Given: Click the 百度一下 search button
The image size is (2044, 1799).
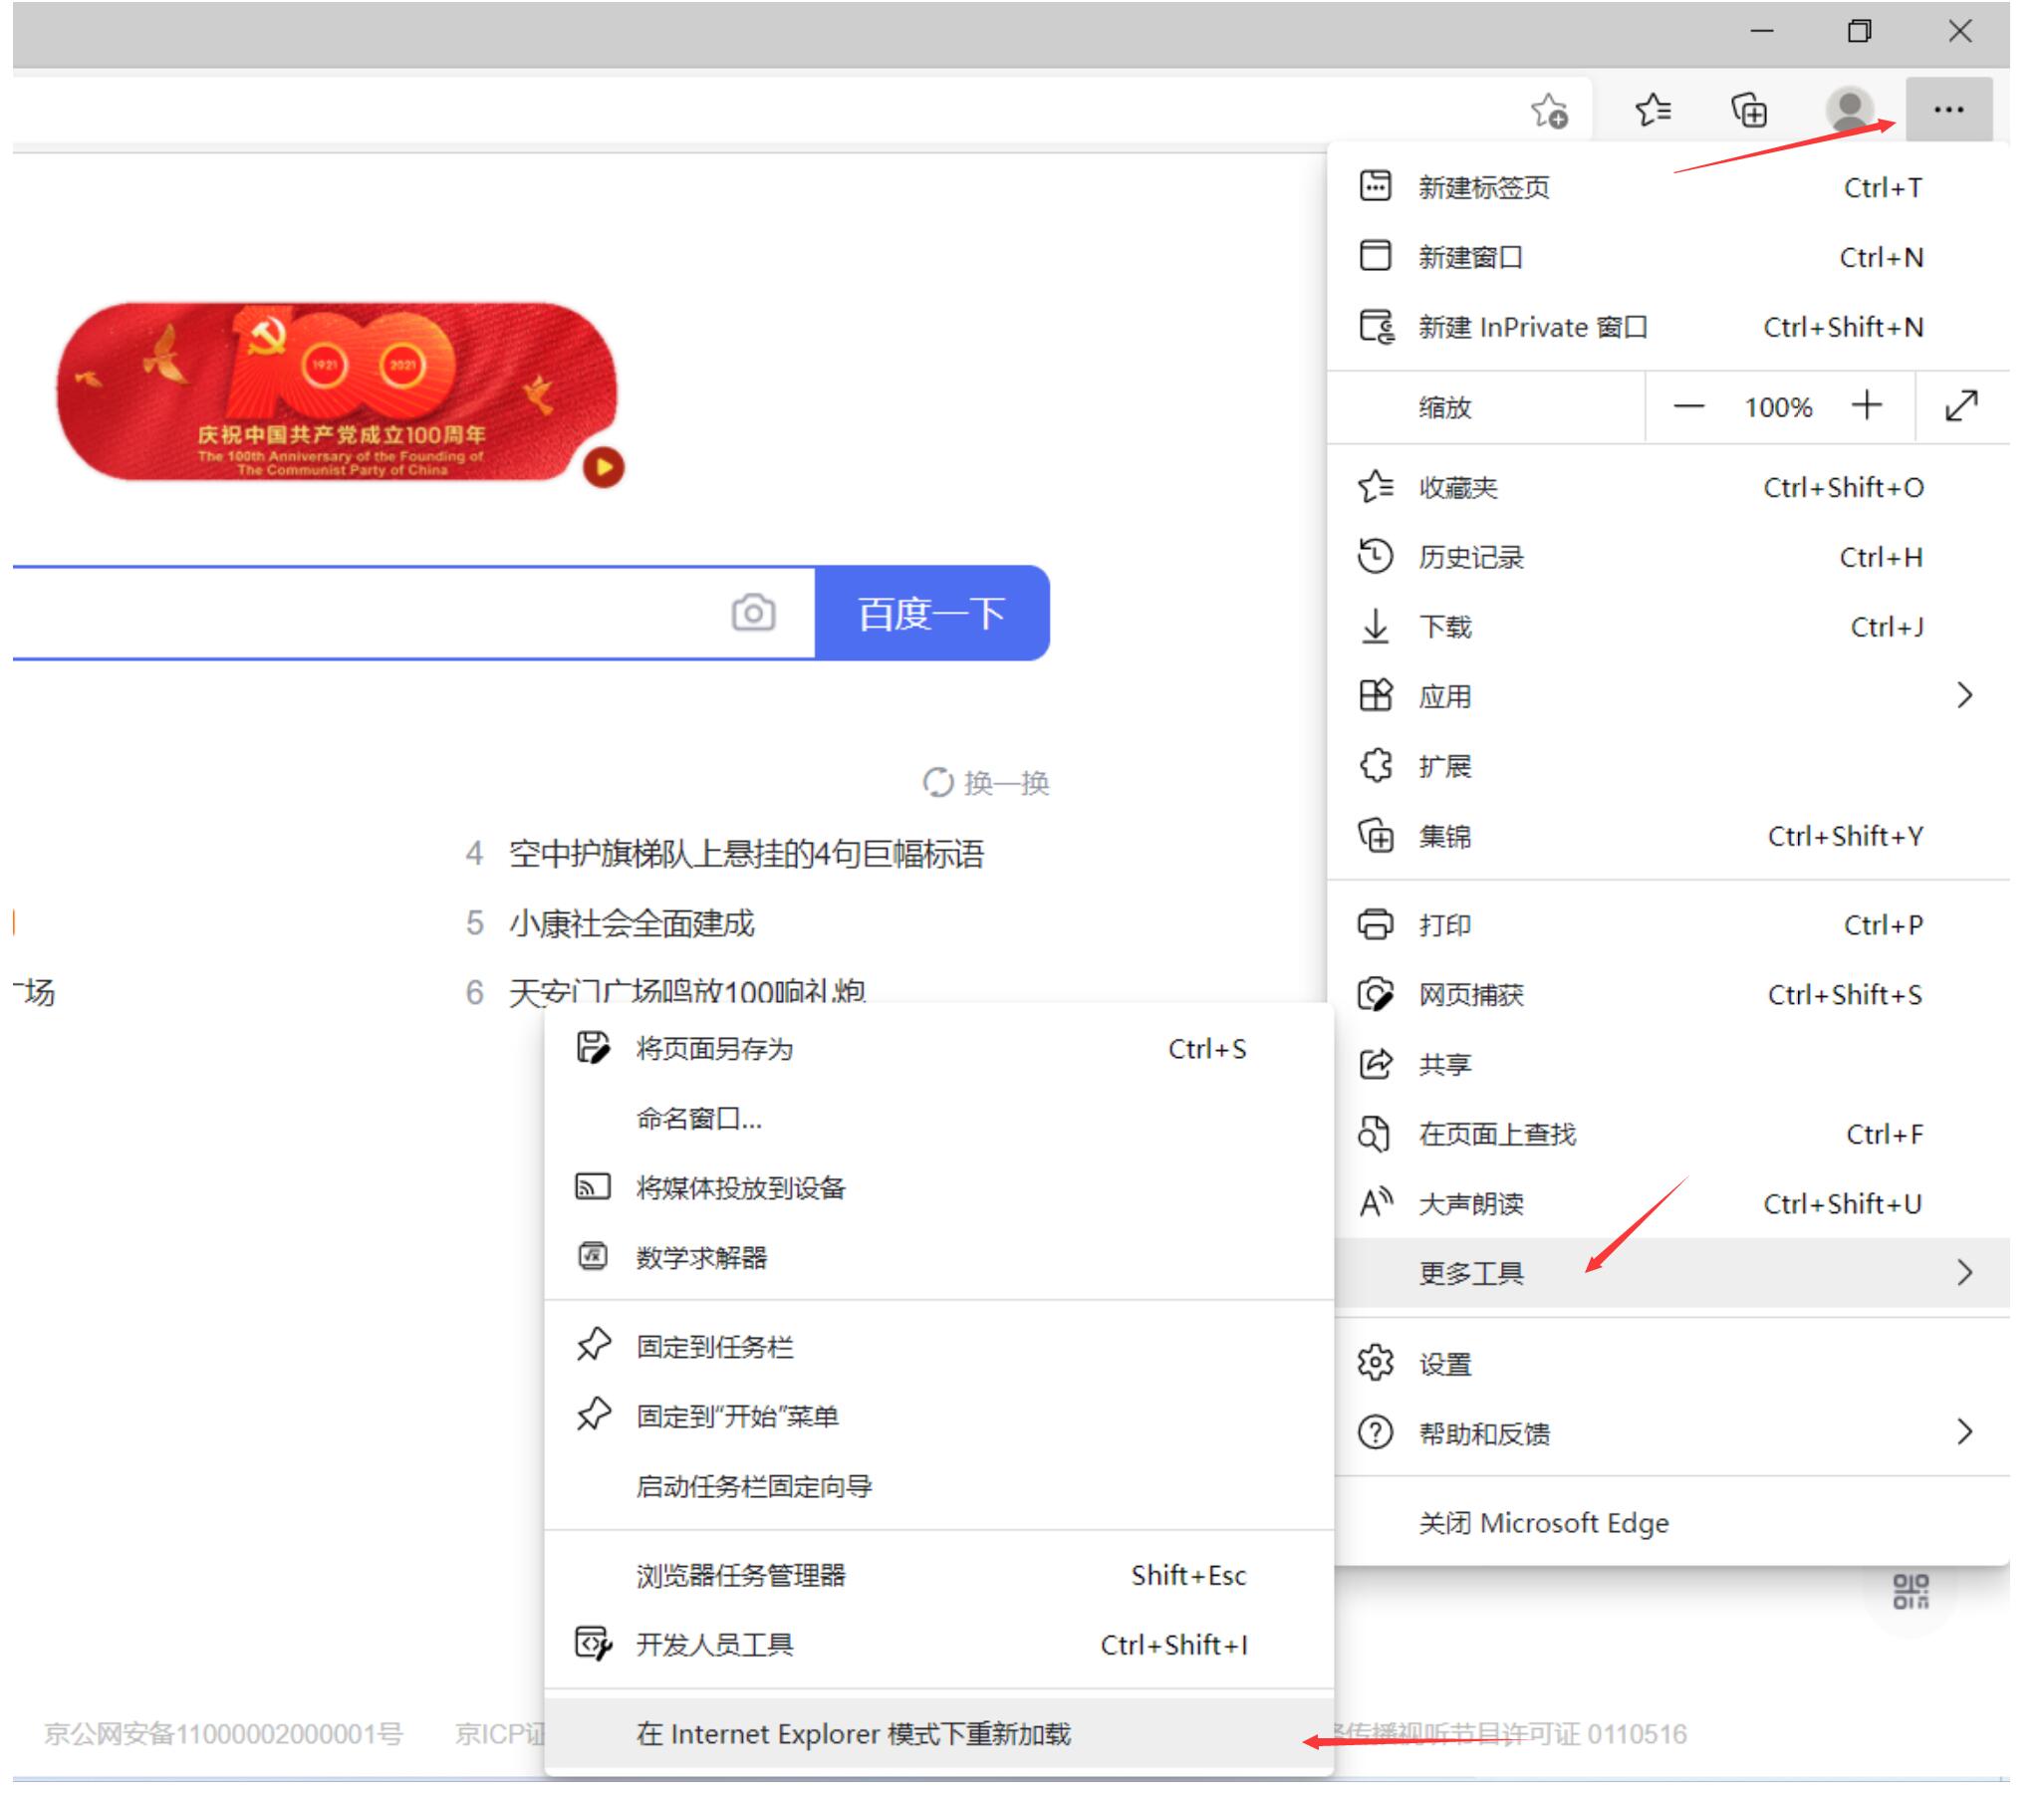Looking at the screenshot, I should (932, 613).
